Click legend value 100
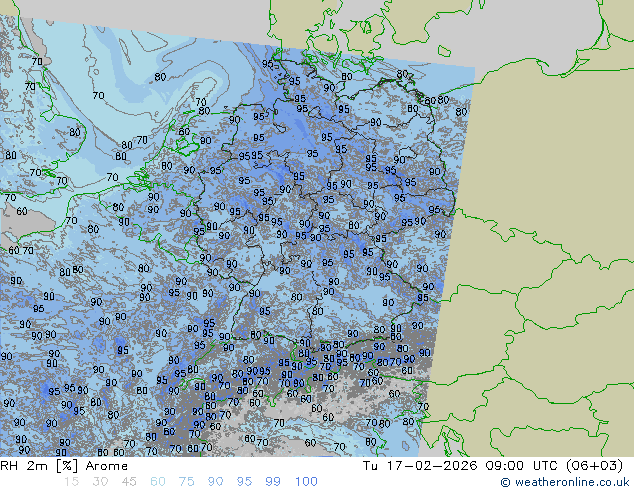The image size is (634, 490). pyautogui.click(x=306, y=482)
